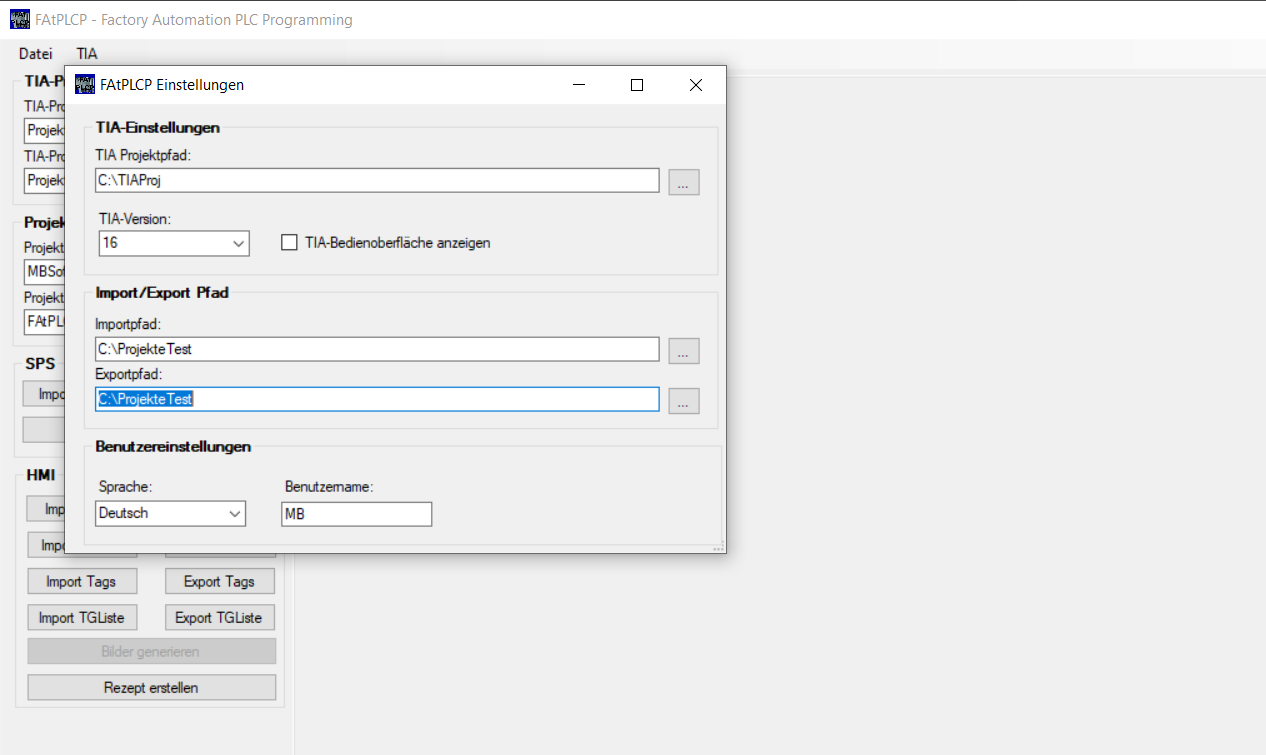Click the "Importpfad:" label
This screenshot has width=1266, height=755.
(128, 324)
